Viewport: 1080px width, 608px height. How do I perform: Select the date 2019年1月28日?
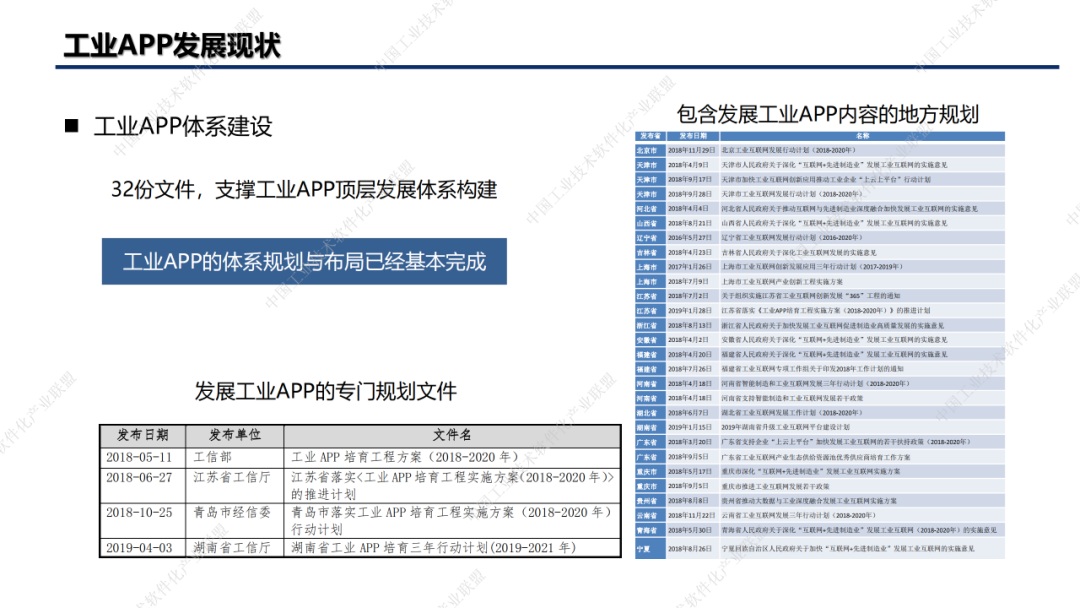coord(689,311)
